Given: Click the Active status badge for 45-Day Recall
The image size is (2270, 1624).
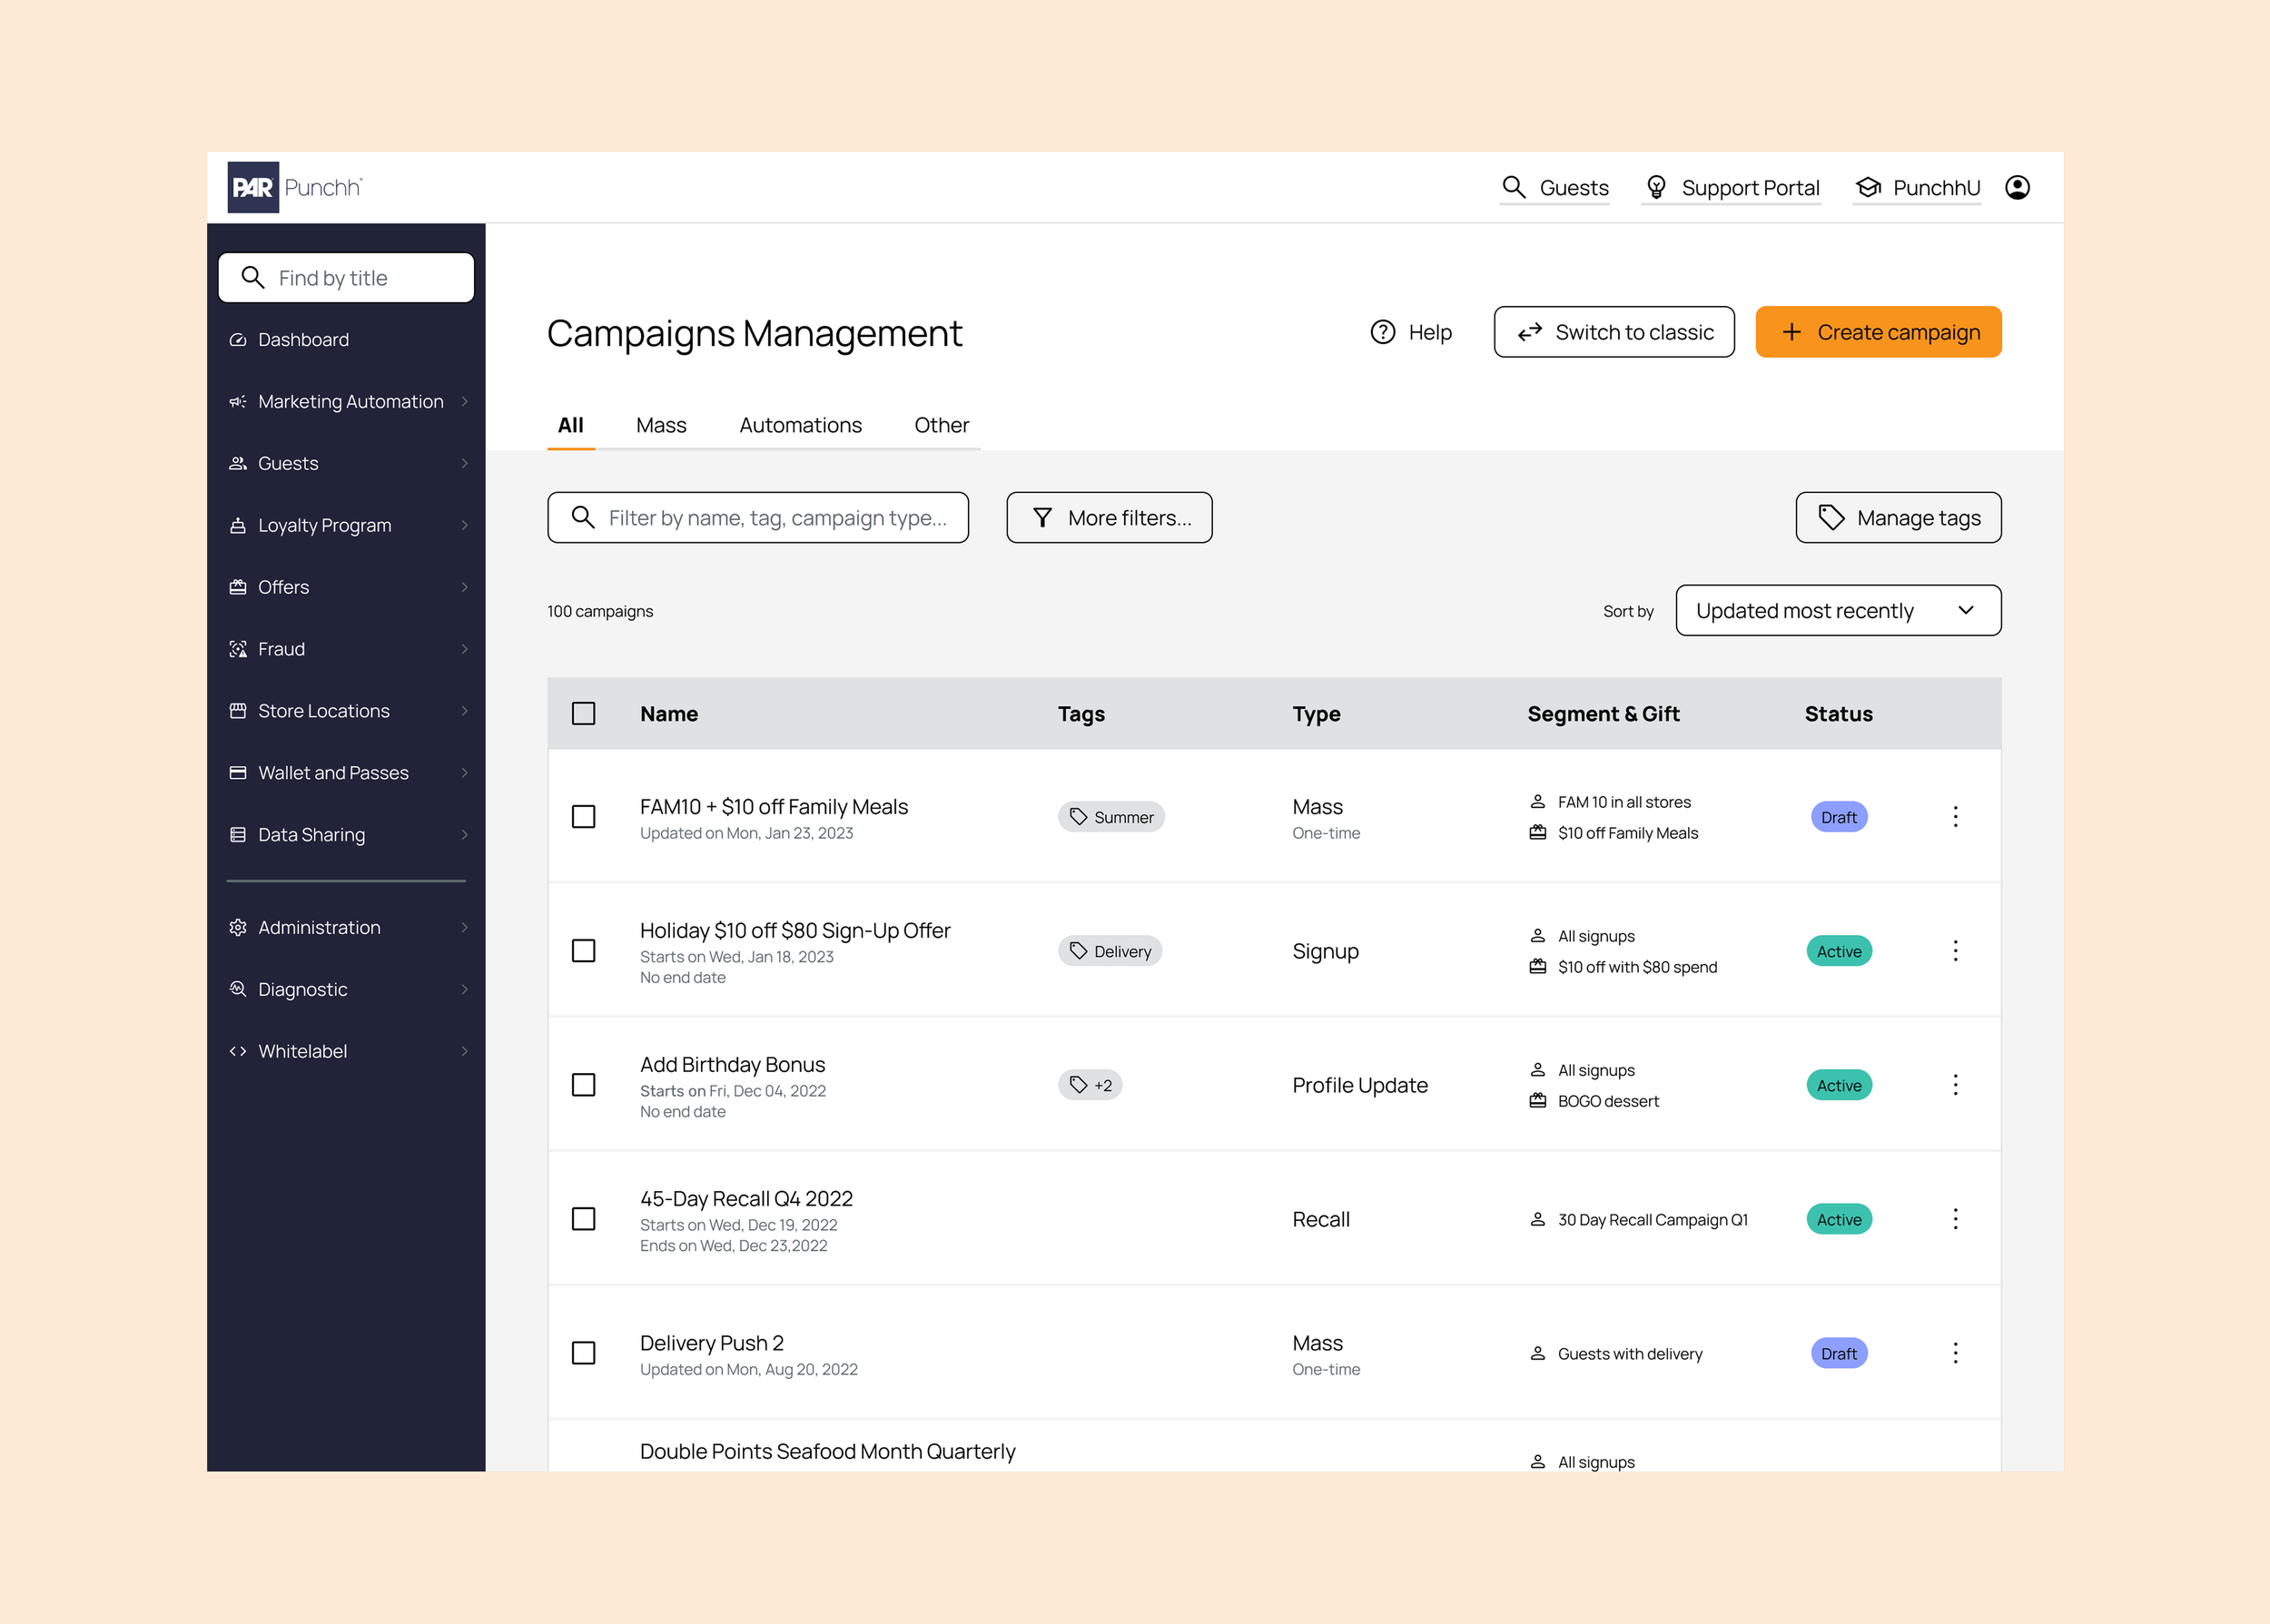Looking at the screenshot, I should coord(1838,1218).
